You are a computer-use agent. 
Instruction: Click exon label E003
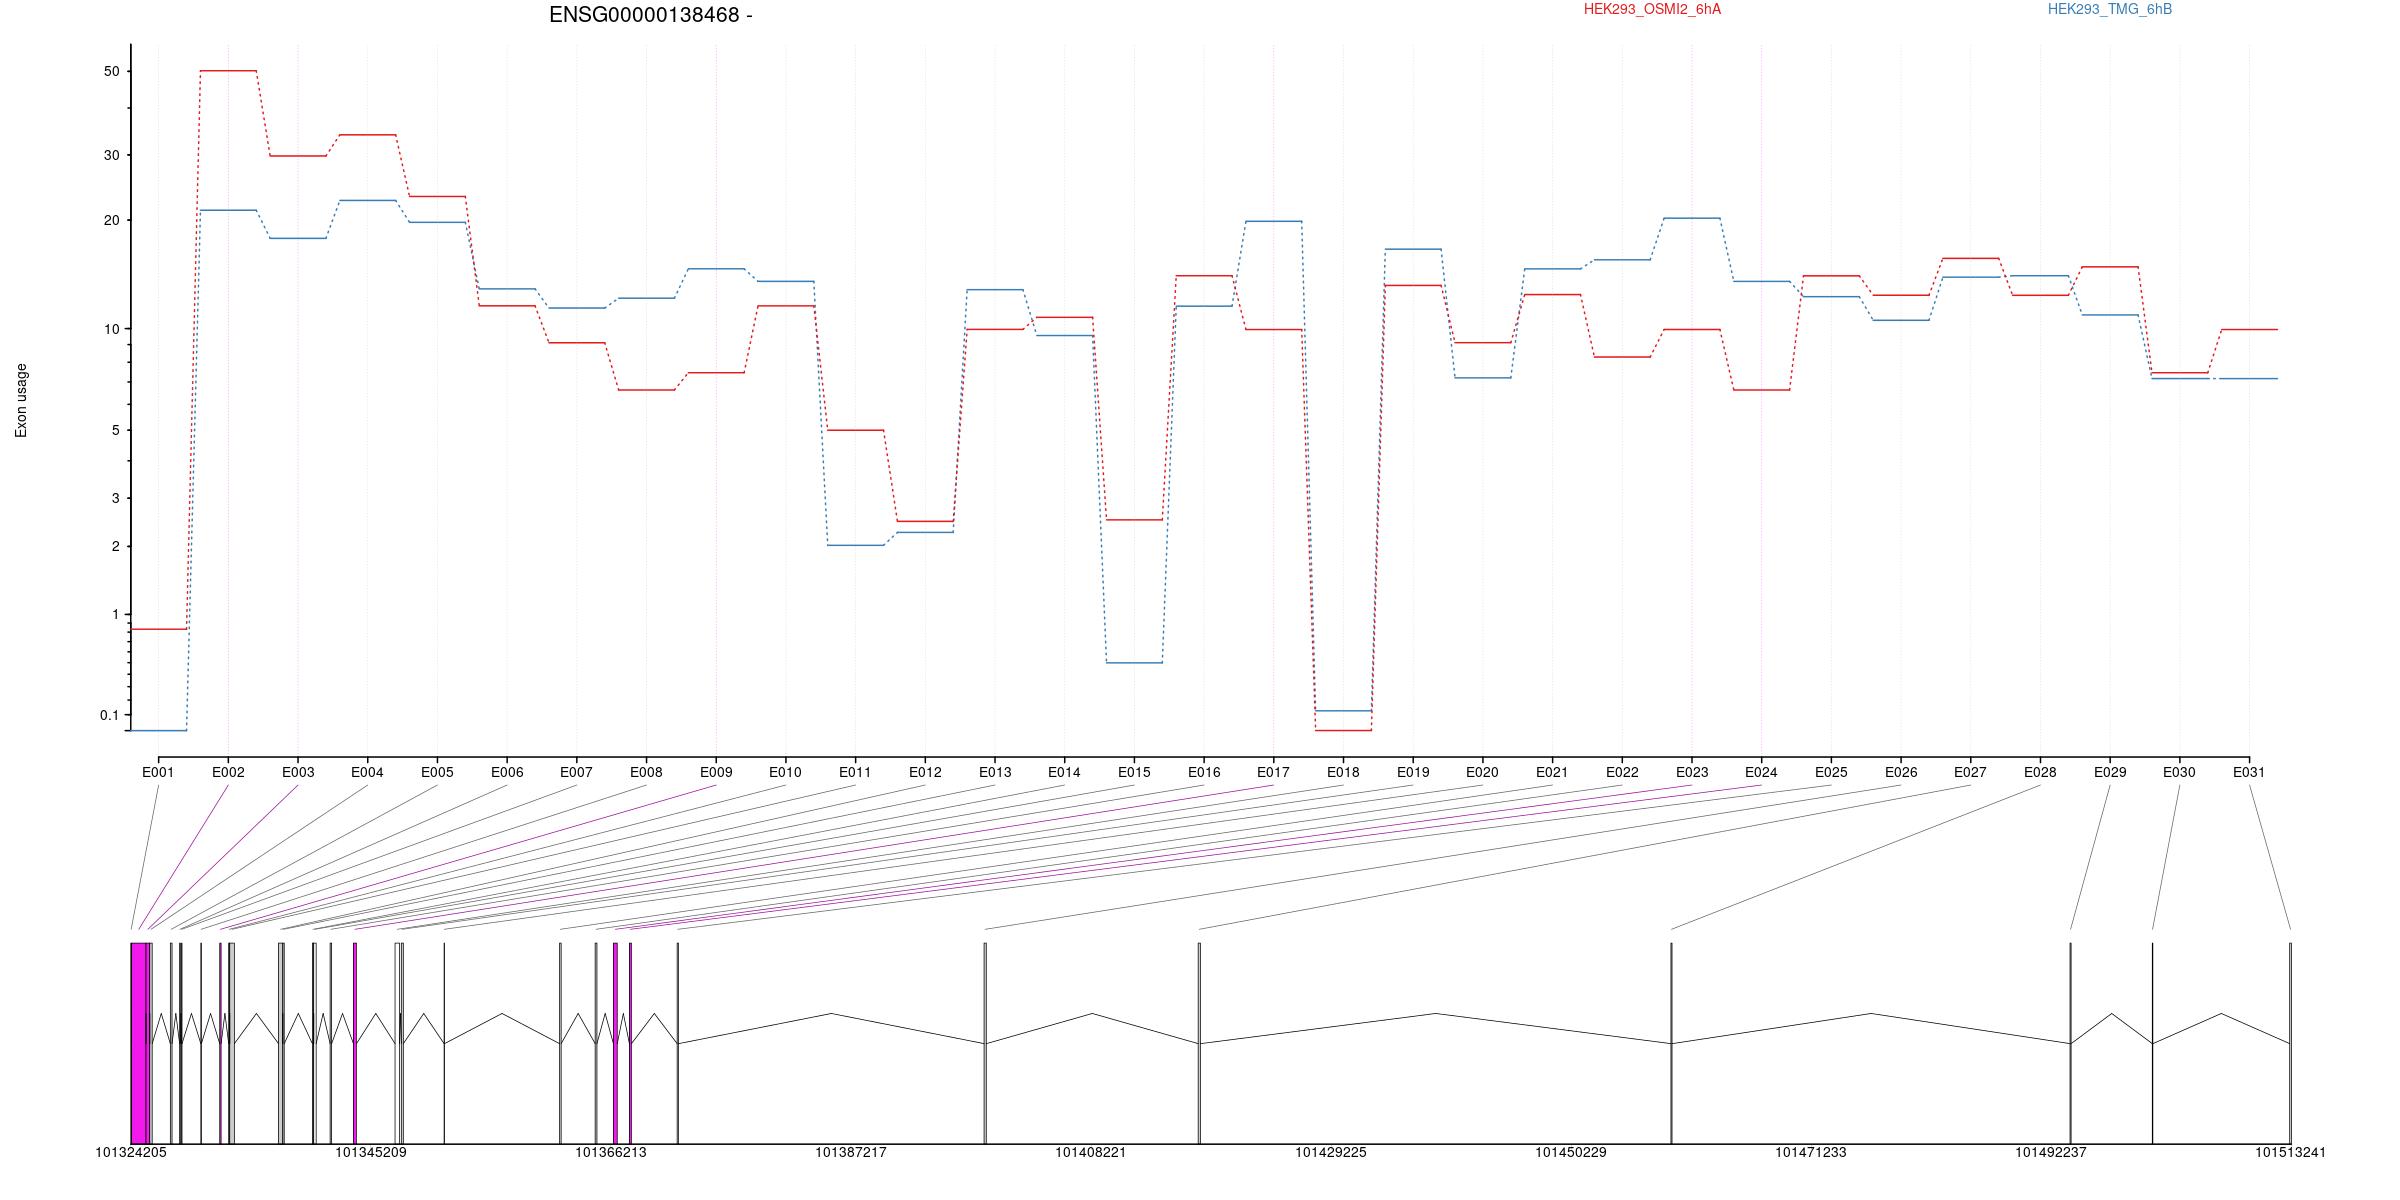click(x=298, y=772)
